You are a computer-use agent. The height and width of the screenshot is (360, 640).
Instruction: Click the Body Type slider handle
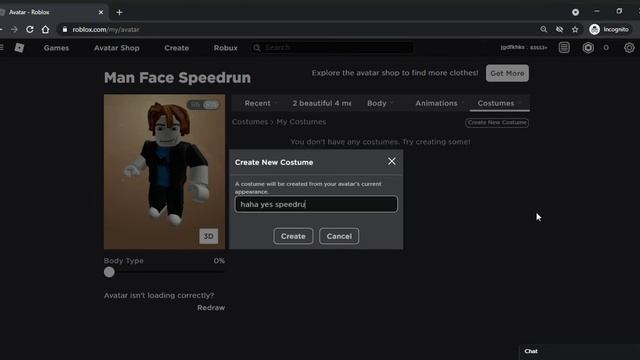point(109,272)
